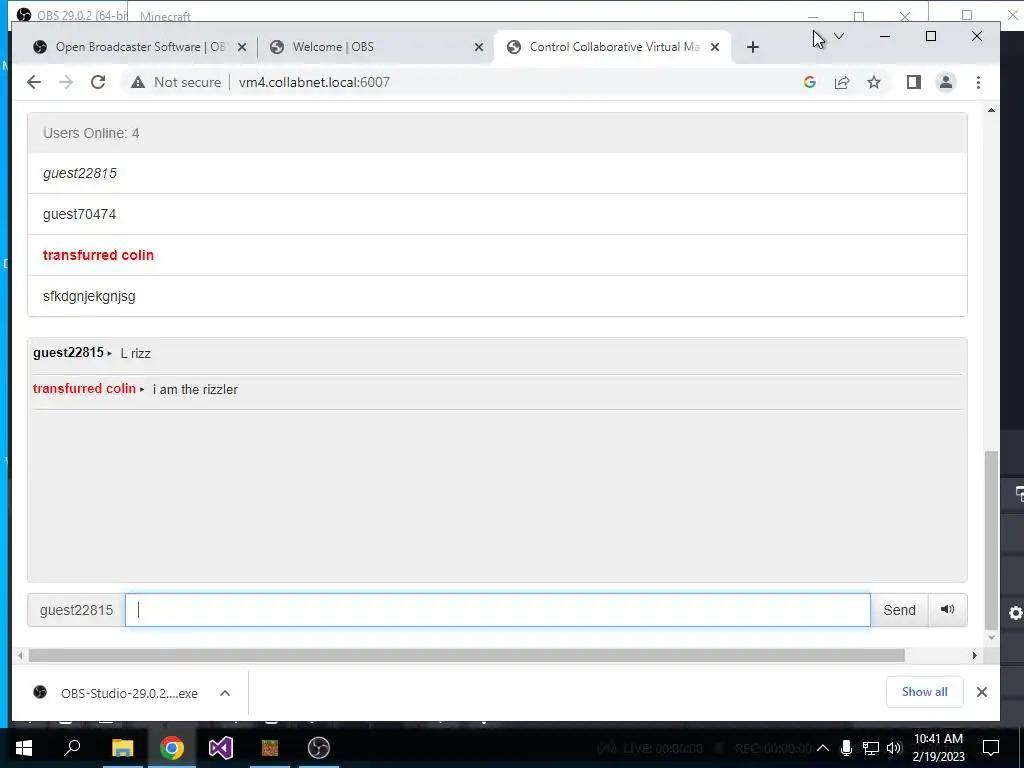Image resolution: width=1024 pixels, height=768 pixels.
Task: Open the Chrome profile avatar
Action: pyautogui.click(x=946, y=82)
